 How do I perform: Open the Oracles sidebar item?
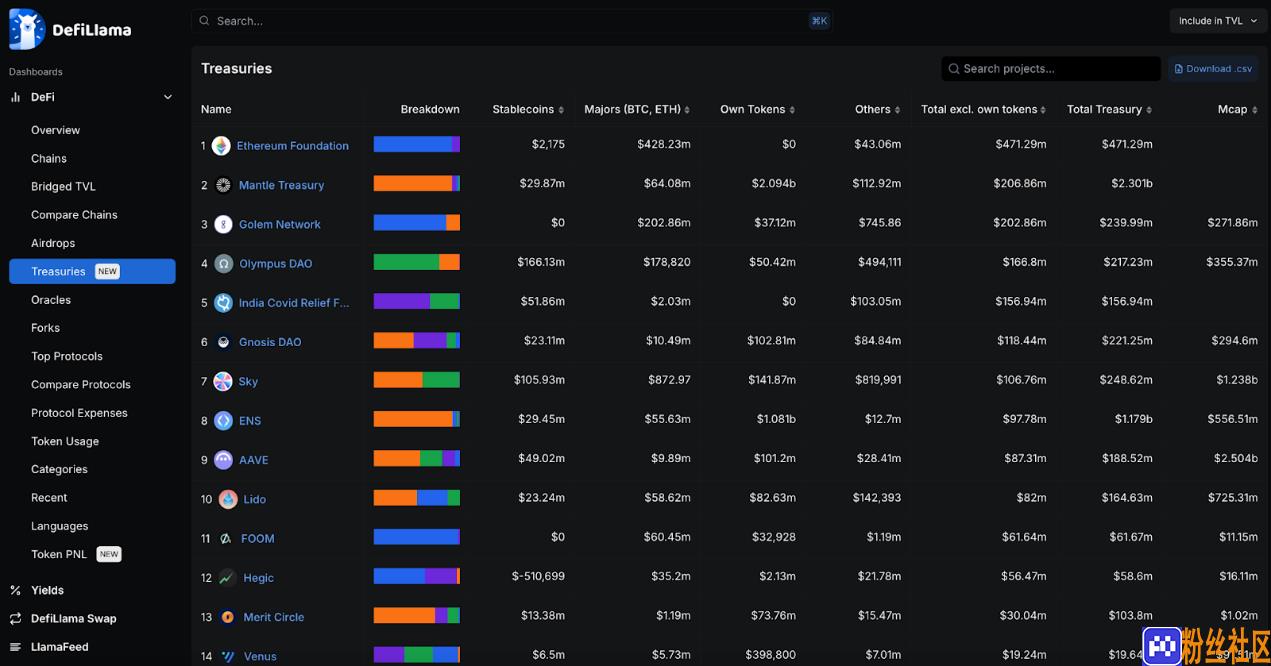51,300
